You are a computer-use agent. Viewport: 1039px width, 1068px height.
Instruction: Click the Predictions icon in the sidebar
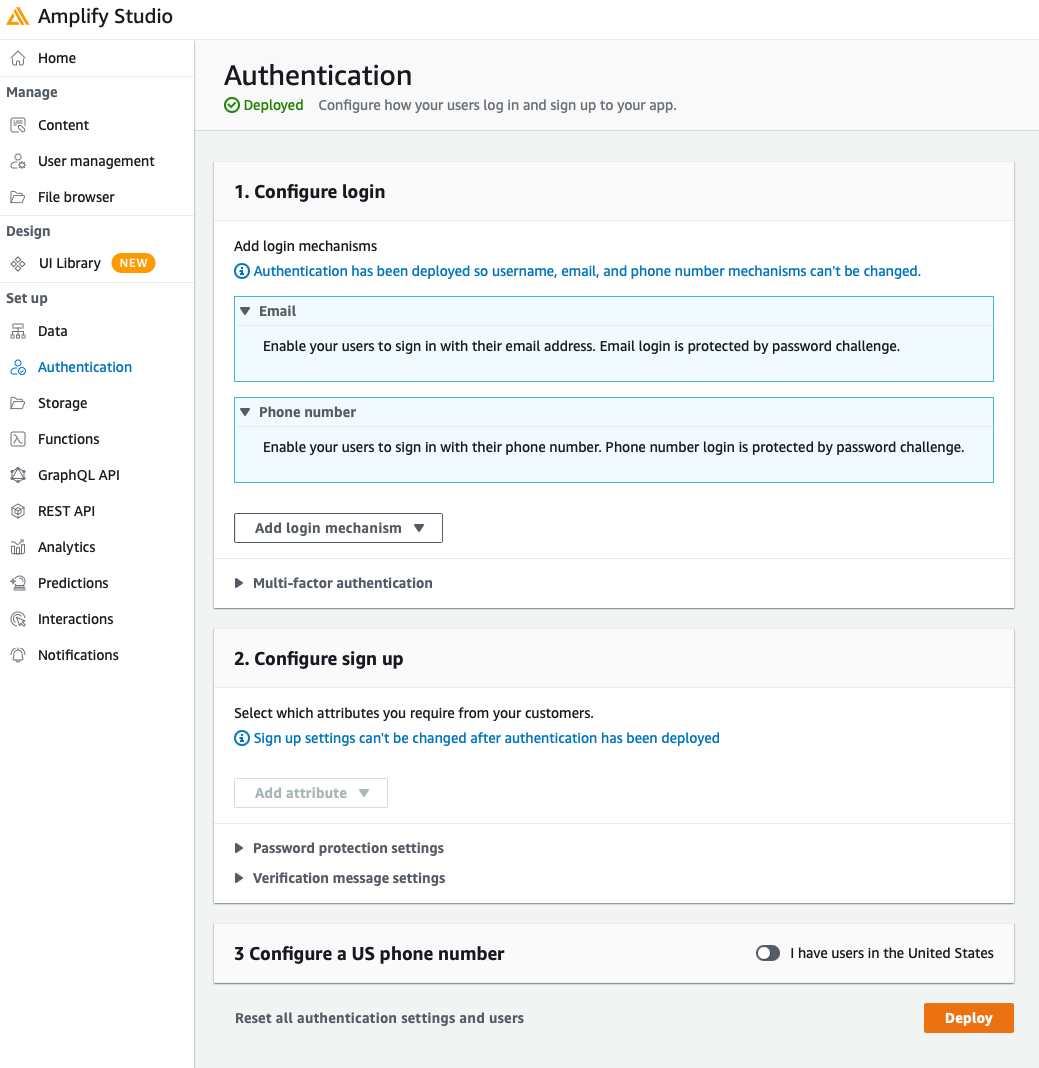pyautogui.click(x=18, y=583)
